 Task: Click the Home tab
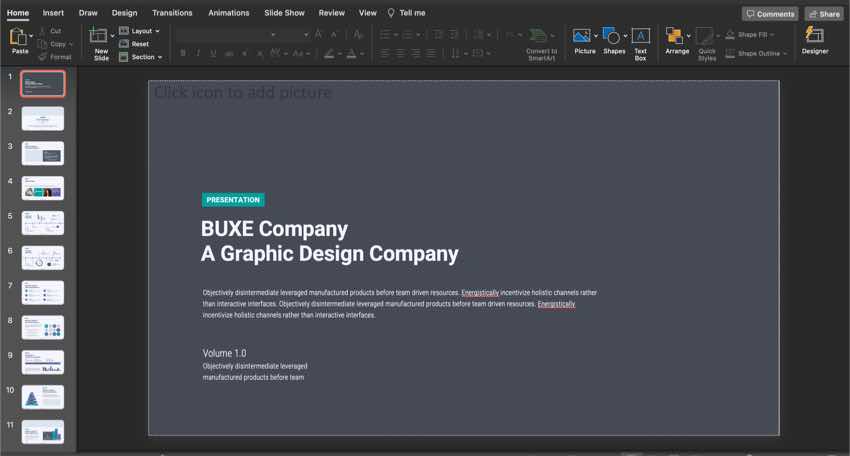(x=18, y=12)
